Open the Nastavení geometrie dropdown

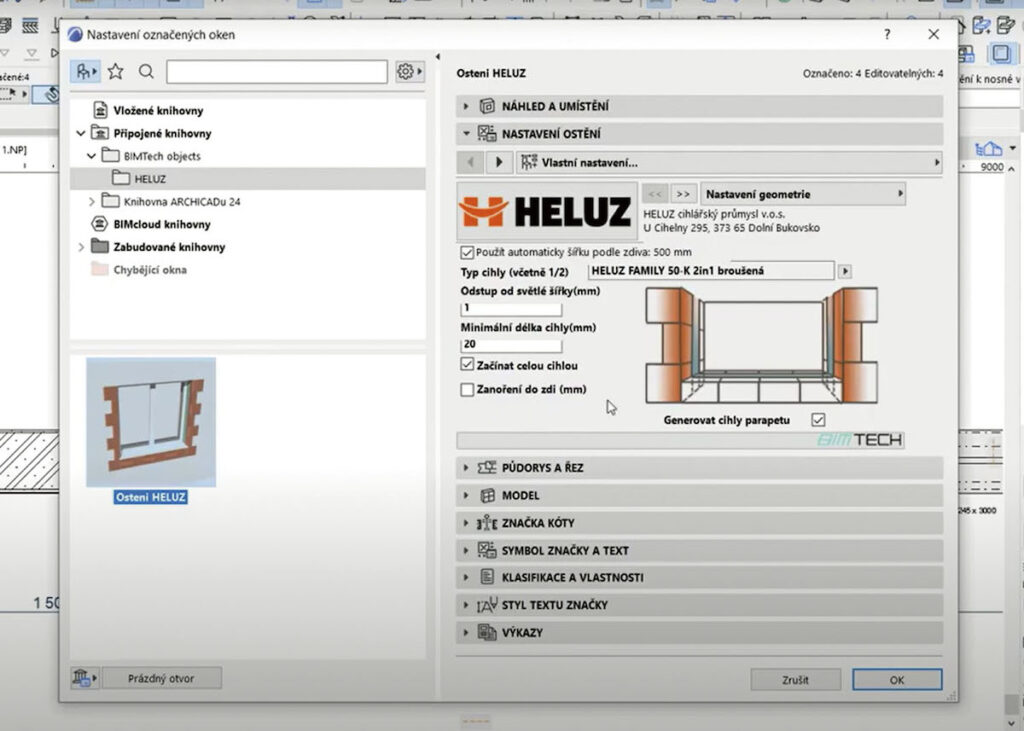pyautogui.click(x=803, y=194)
